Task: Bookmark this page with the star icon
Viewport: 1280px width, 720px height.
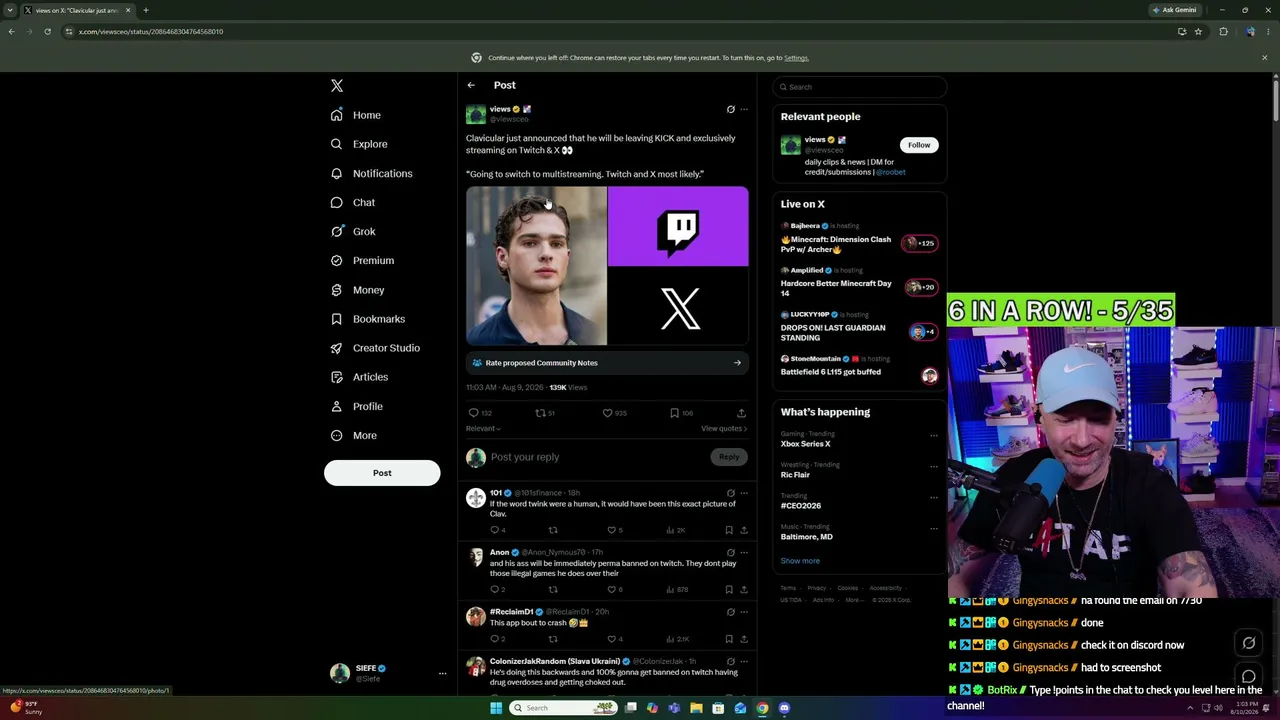Action: 1198,32
